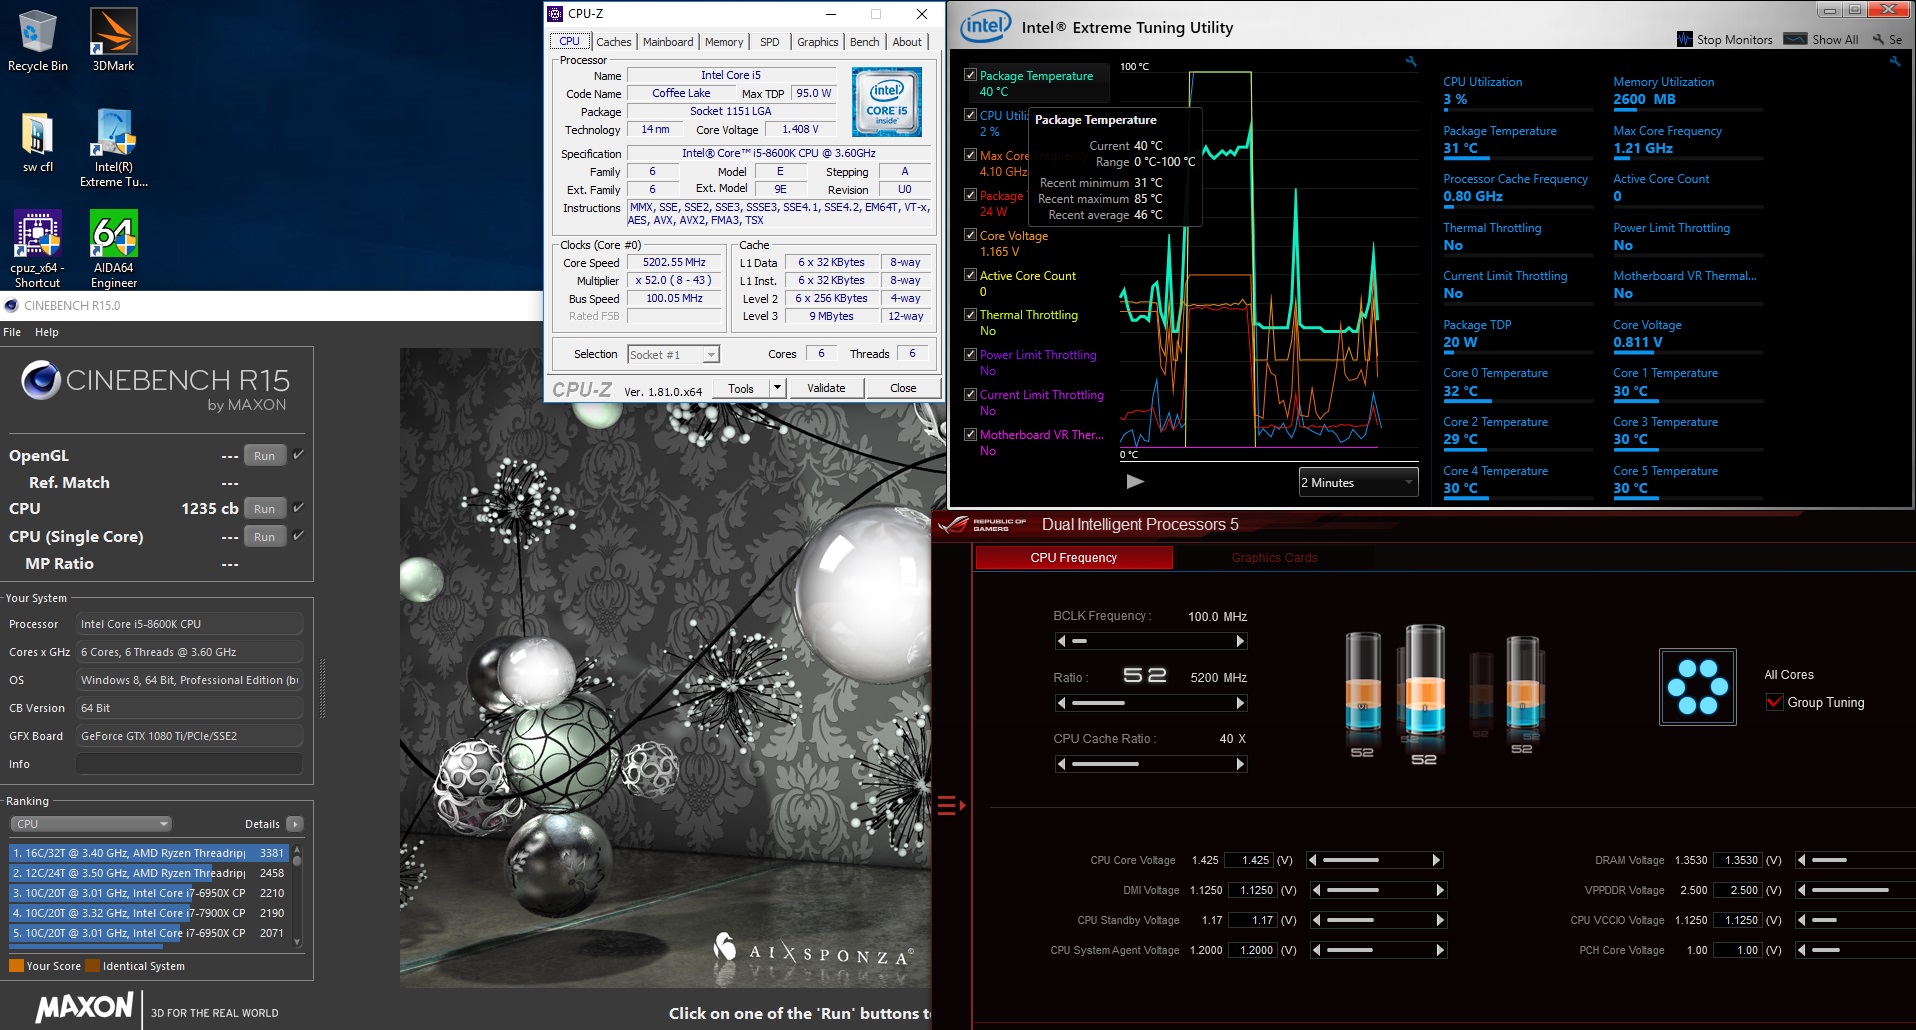This screenshot has height=1030, width=1916.
Task: Click the play button under the XTU graph
Action: coord(1135,481)
